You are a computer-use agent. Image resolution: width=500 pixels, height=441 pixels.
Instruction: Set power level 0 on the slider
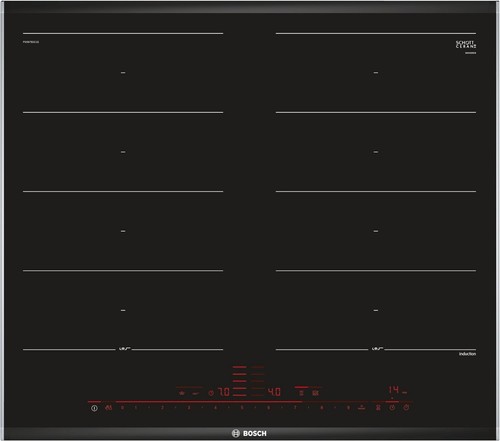pos(122,407)
